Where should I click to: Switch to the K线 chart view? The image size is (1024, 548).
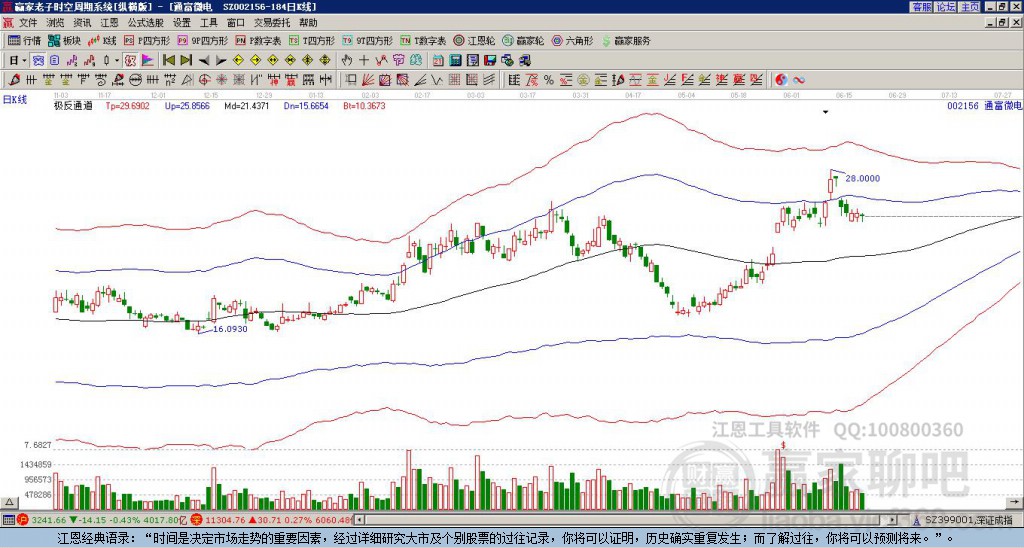coord(102,40)
